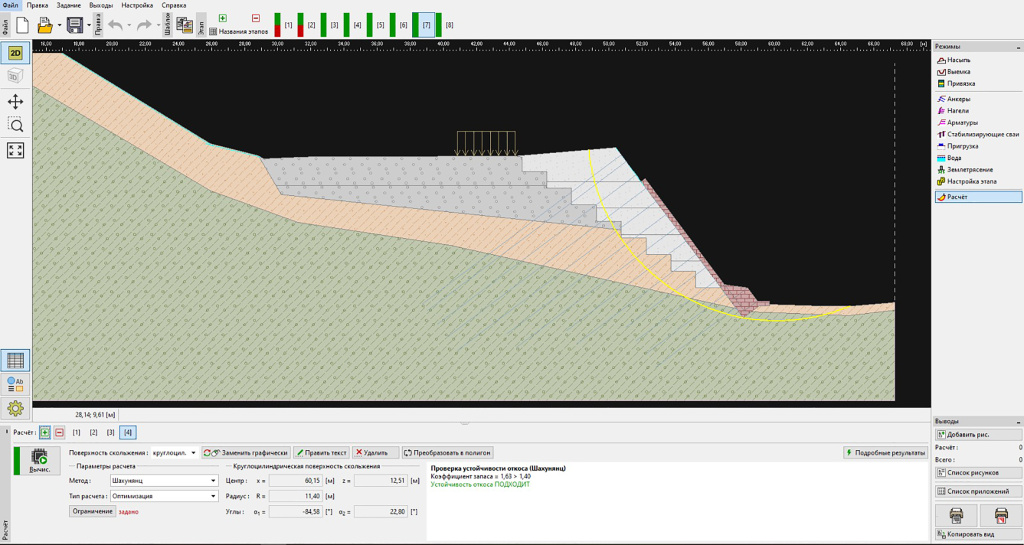This screenshot has width=1024, height=545.
Task: Select construction stage [3]
Action: pyautogui.click(x=330, y=25)
